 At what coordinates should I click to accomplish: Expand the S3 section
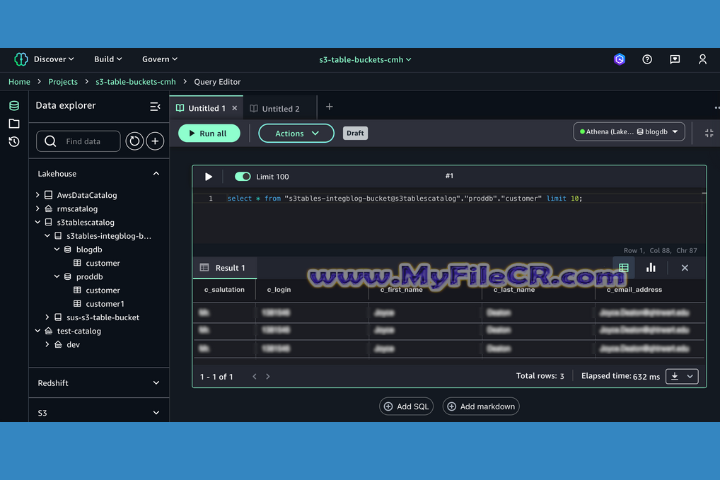pos(156,413)
